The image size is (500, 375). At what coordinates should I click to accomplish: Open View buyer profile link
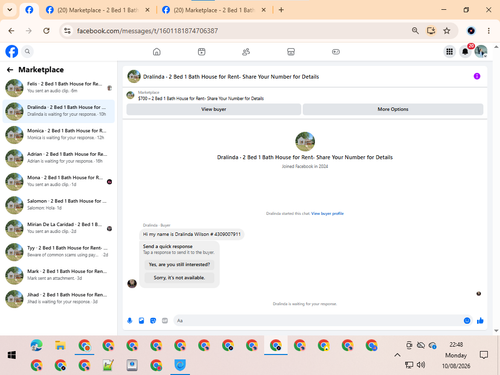pyautogui.click(x=327, y=214)
